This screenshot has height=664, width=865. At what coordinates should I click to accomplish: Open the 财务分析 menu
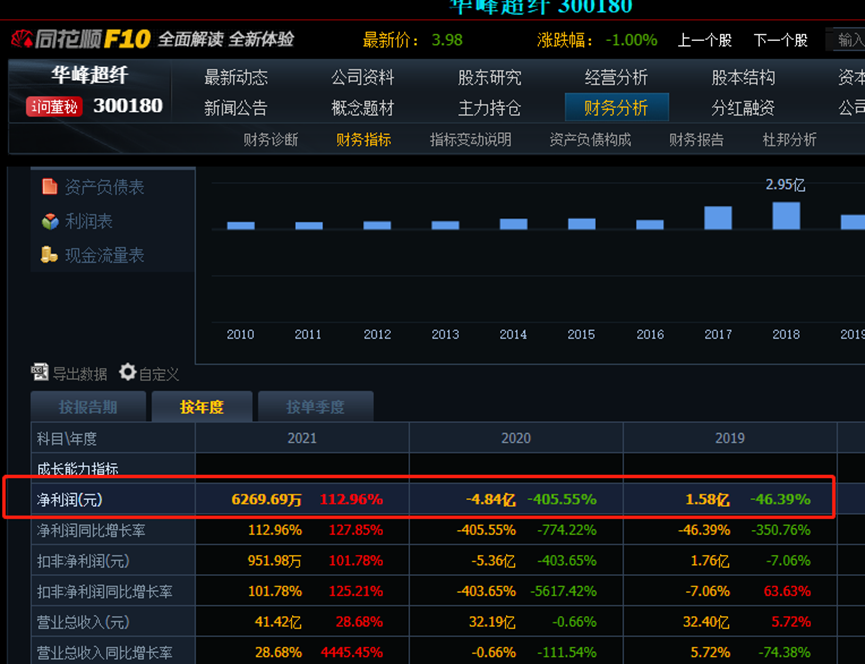tap(616, 107)
